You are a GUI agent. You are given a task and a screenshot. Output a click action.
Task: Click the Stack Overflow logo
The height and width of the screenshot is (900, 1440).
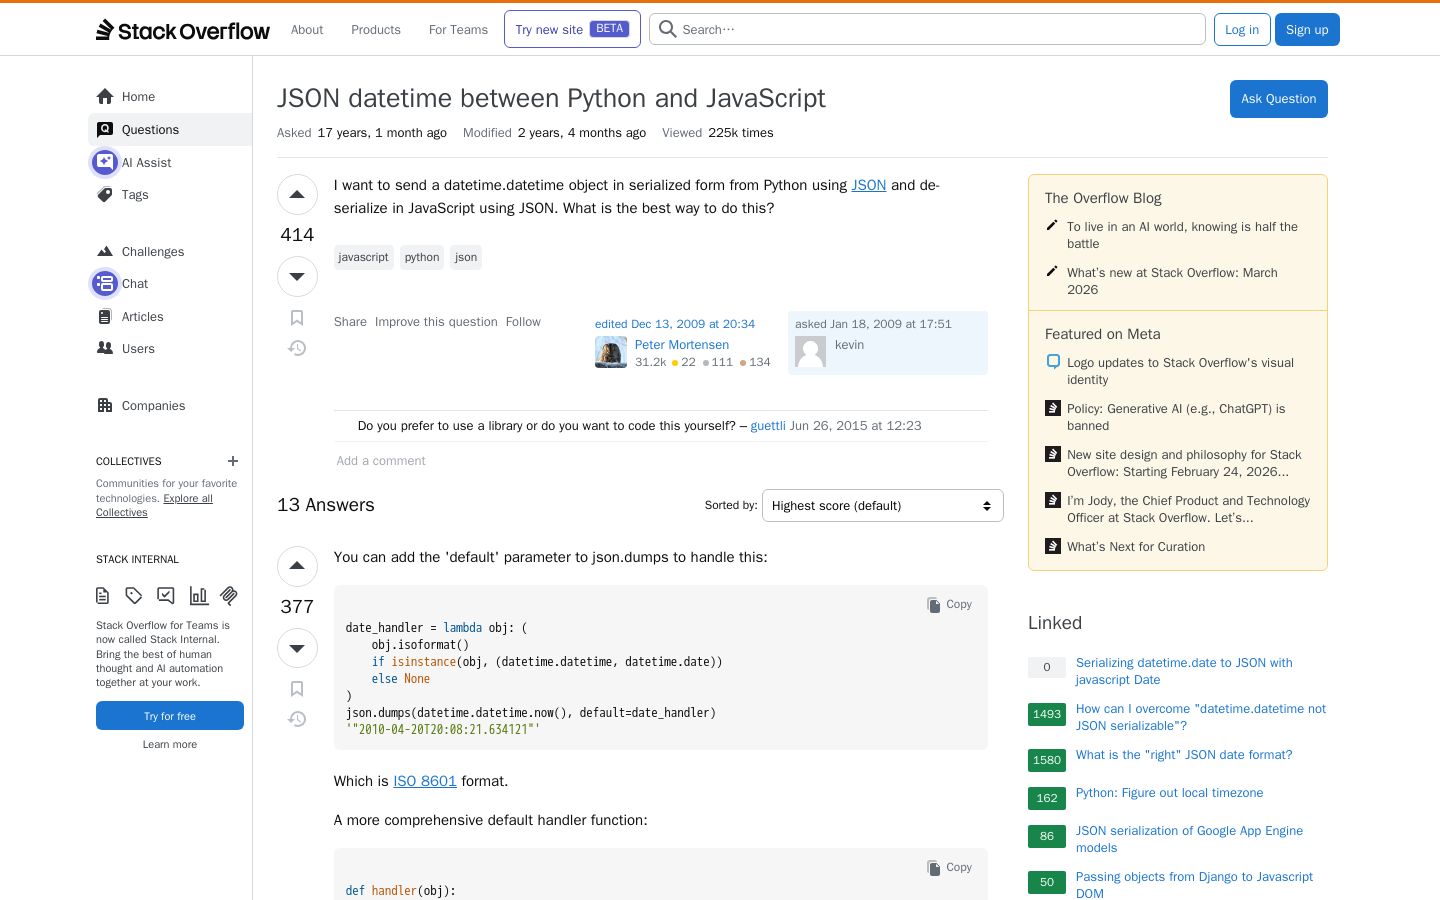tap(183, 30)
